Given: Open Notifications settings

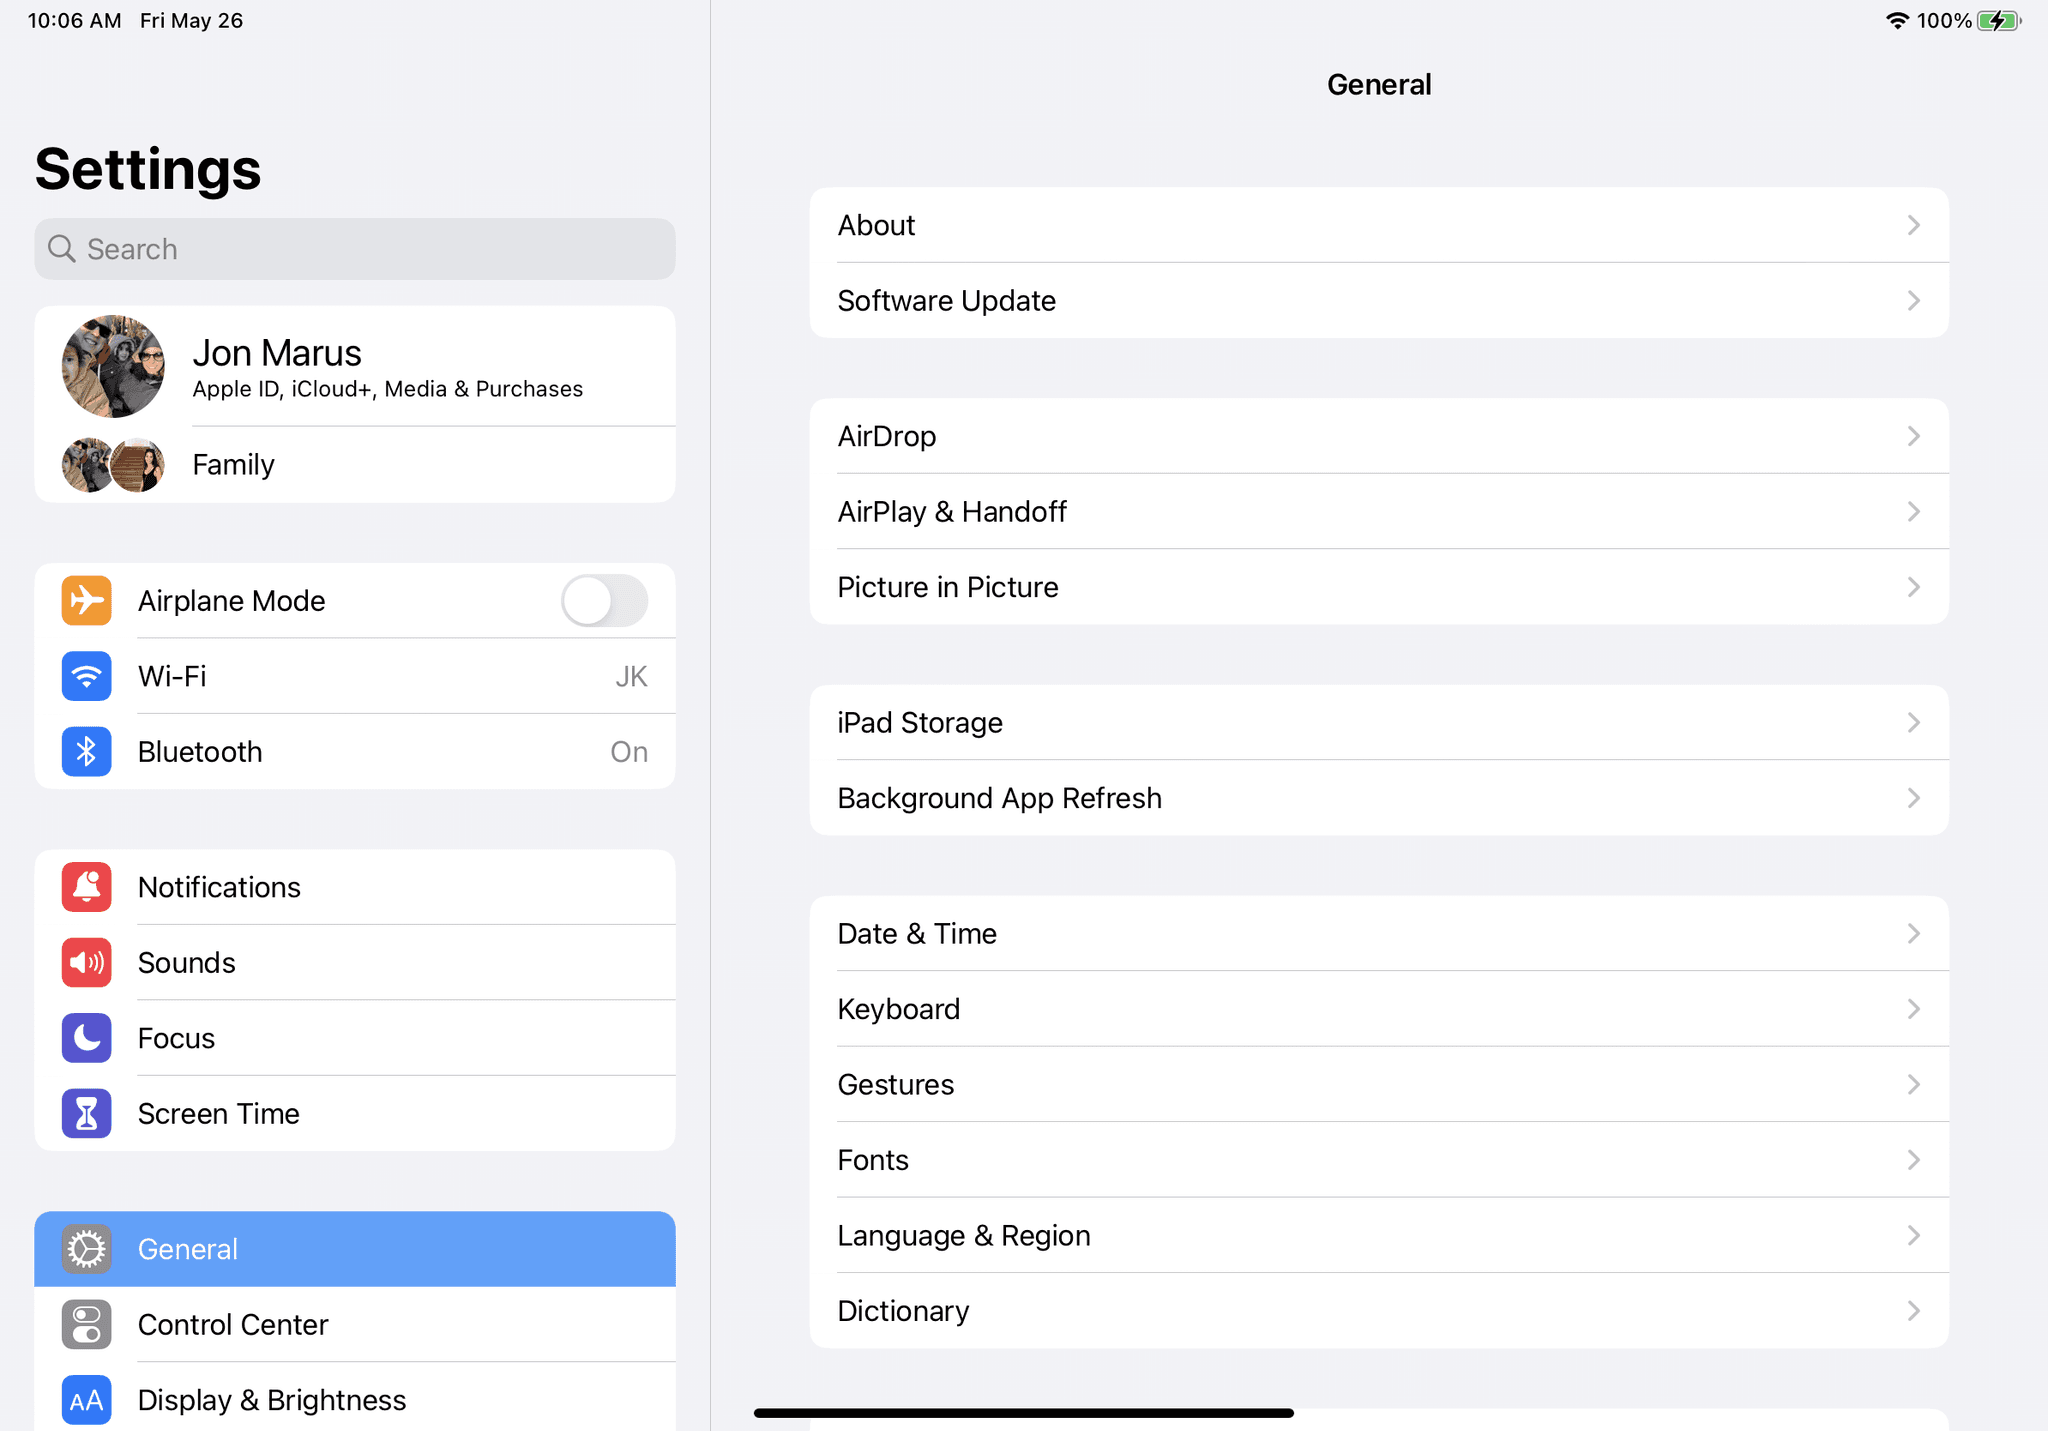Looking at the screenshot, I should point(355,887).
